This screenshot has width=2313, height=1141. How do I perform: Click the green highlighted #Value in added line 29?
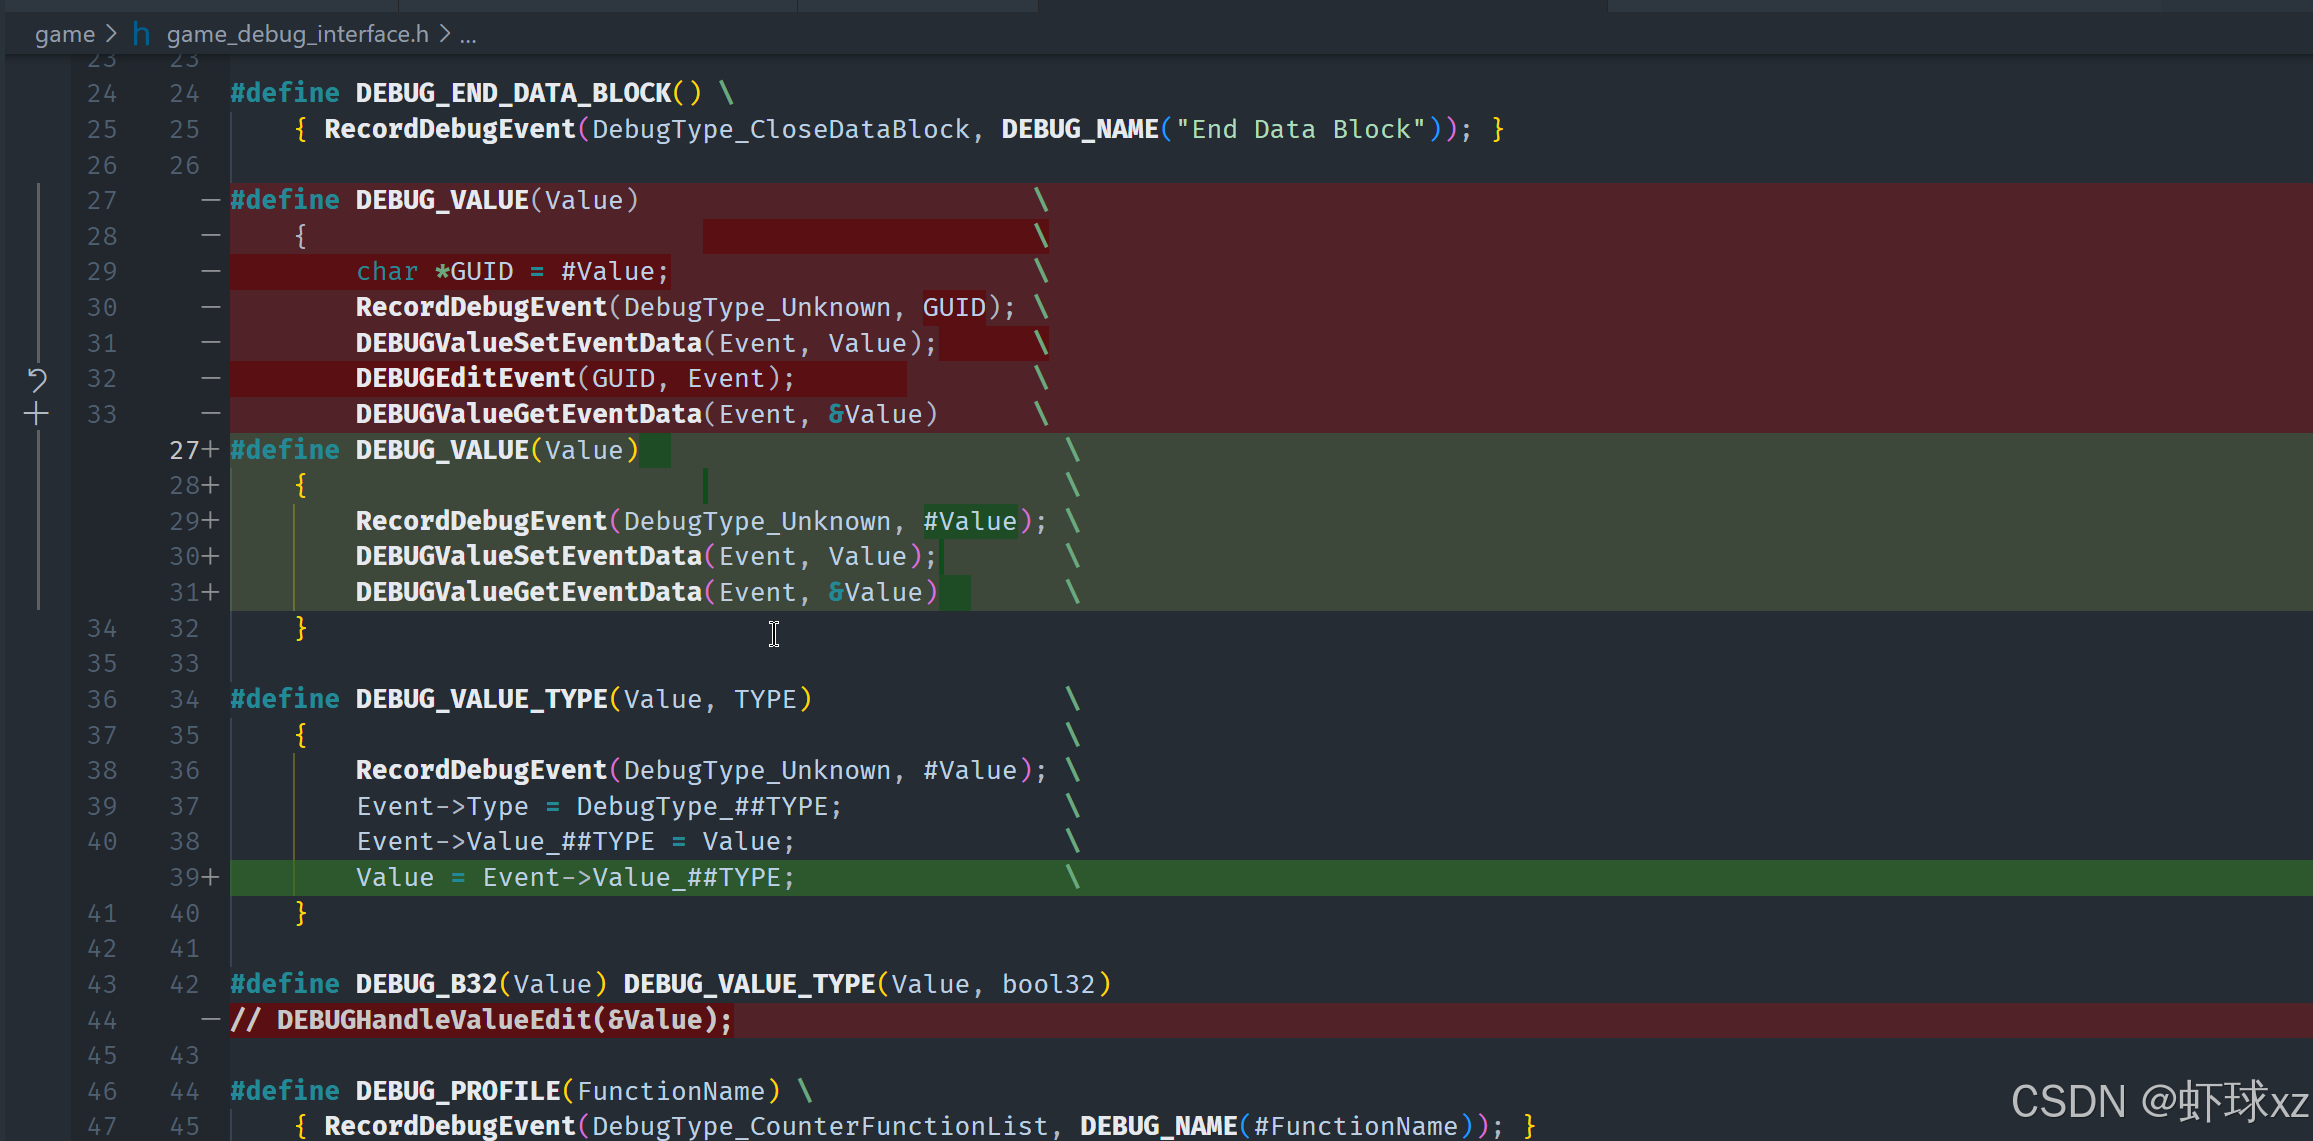point(969,521)
